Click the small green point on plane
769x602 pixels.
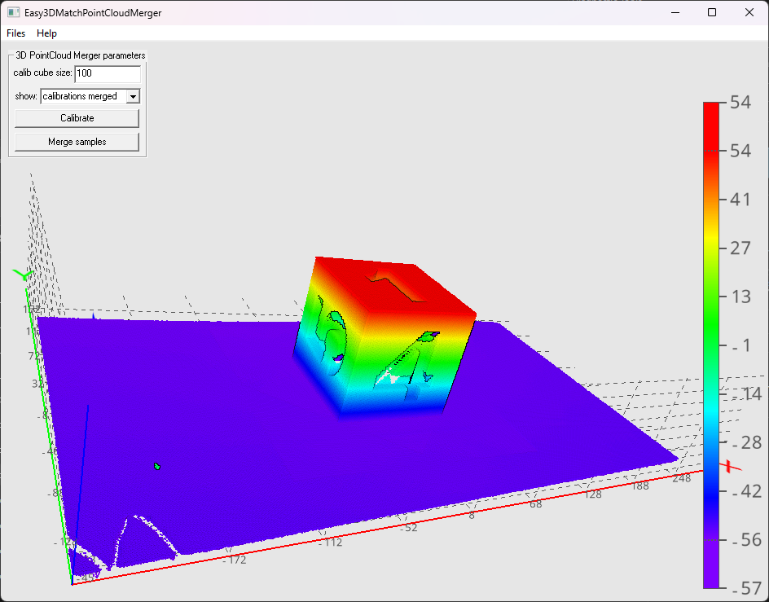158,466
